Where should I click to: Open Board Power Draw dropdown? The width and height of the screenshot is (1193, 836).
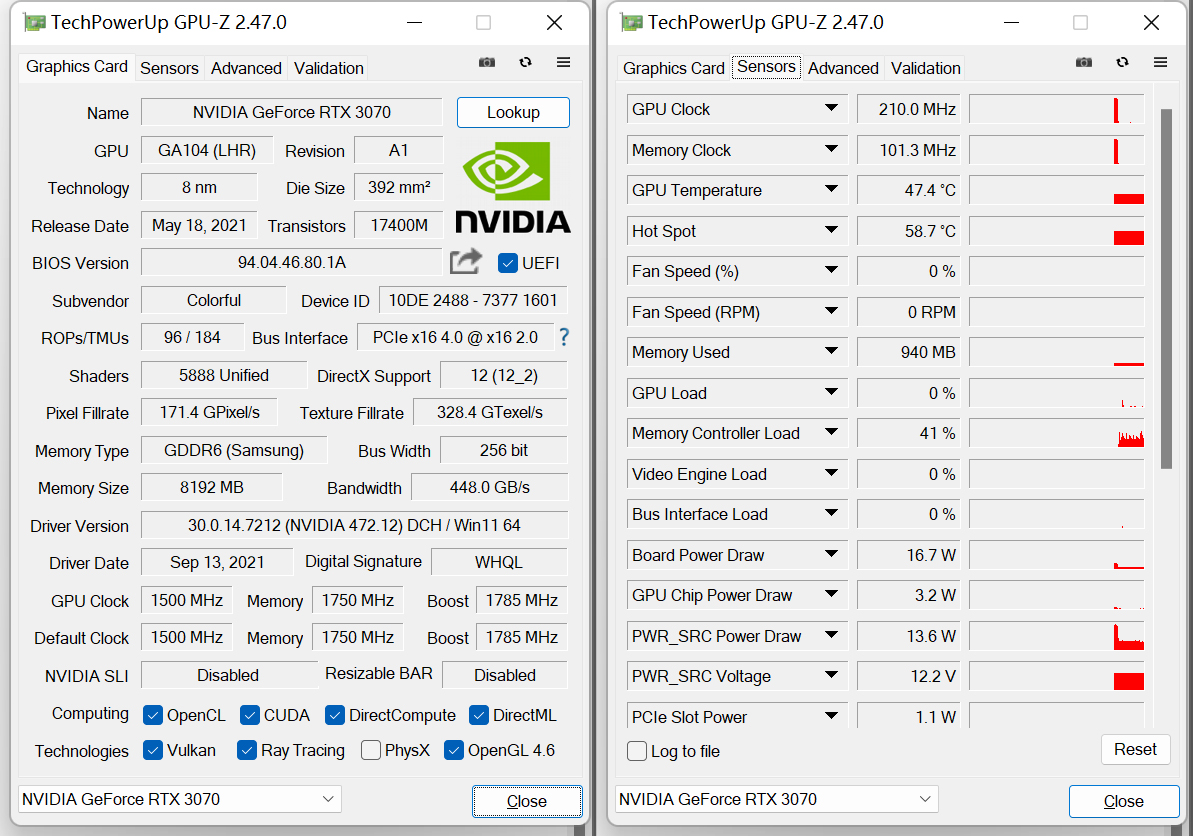pos(831,554)
